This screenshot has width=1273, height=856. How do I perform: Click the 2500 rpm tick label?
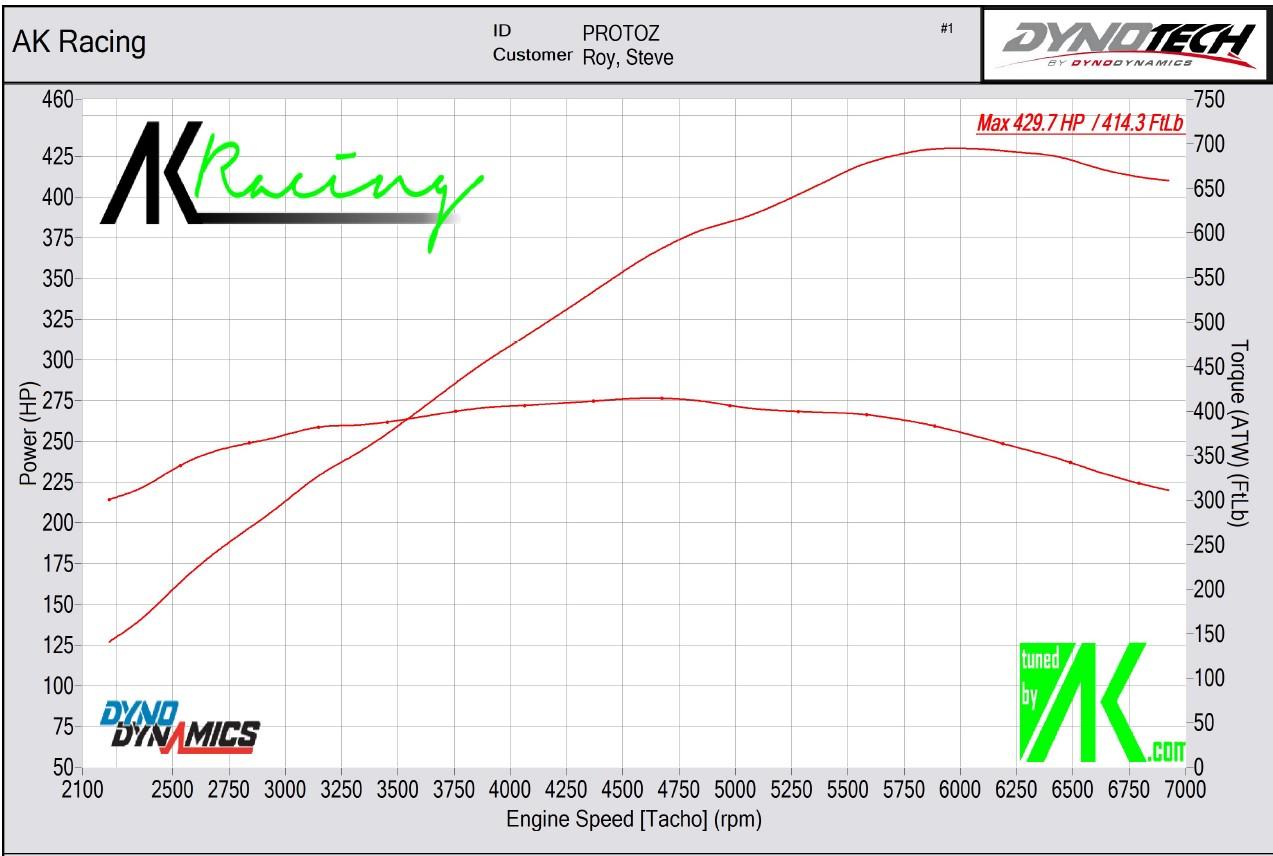[172, 789]
